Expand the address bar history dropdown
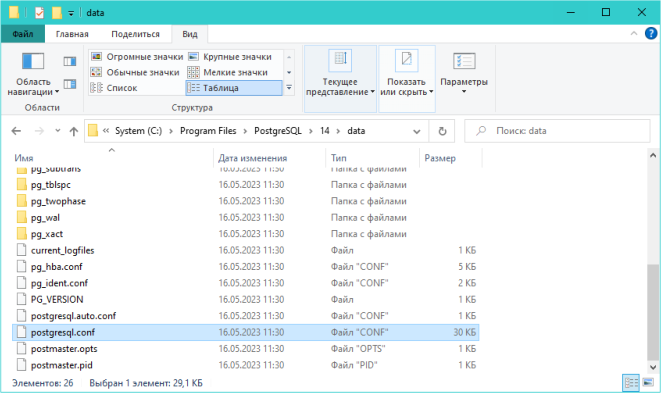661x393 pixels. pyautogui.click(x=416, y=131)
